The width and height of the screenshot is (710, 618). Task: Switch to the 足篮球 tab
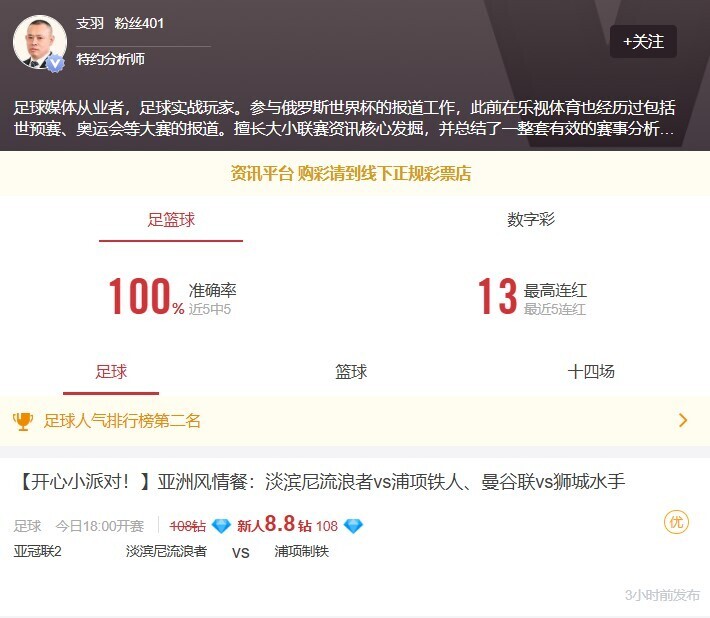pos(171,220)
